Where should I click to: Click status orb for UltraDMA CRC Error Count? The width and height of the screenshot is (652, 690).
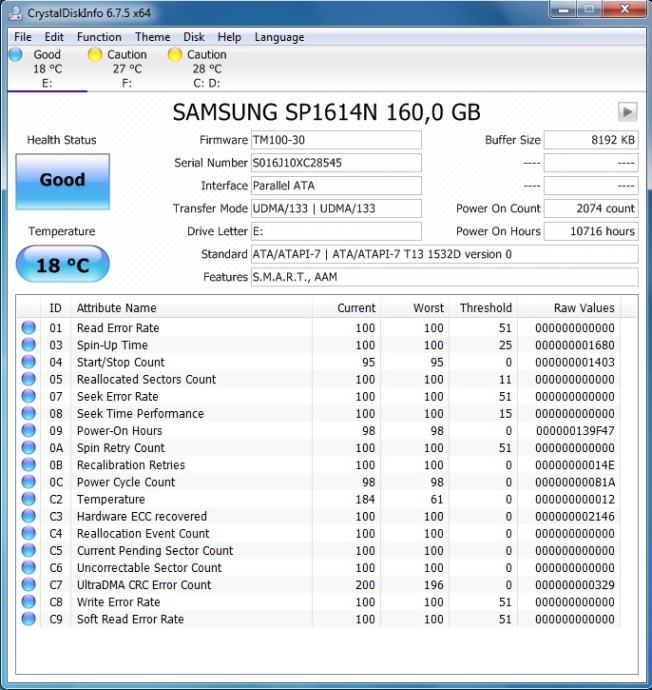(29, 585)
